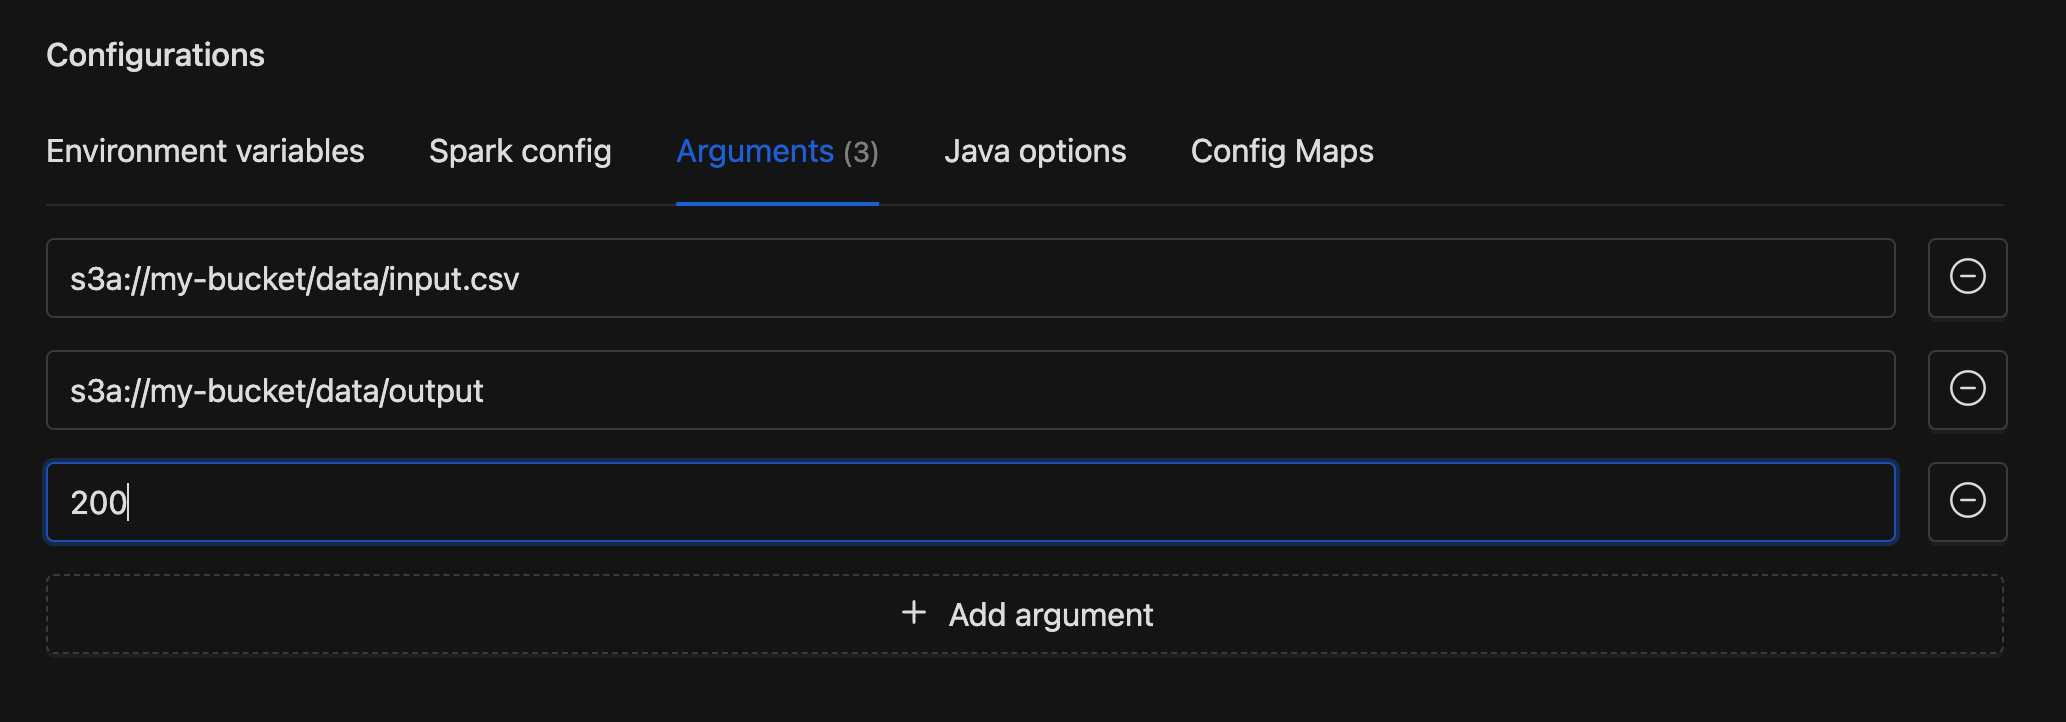Click the delete icon on the last argument row
The image size is (2066, 722).
[x=1966, y=501]
